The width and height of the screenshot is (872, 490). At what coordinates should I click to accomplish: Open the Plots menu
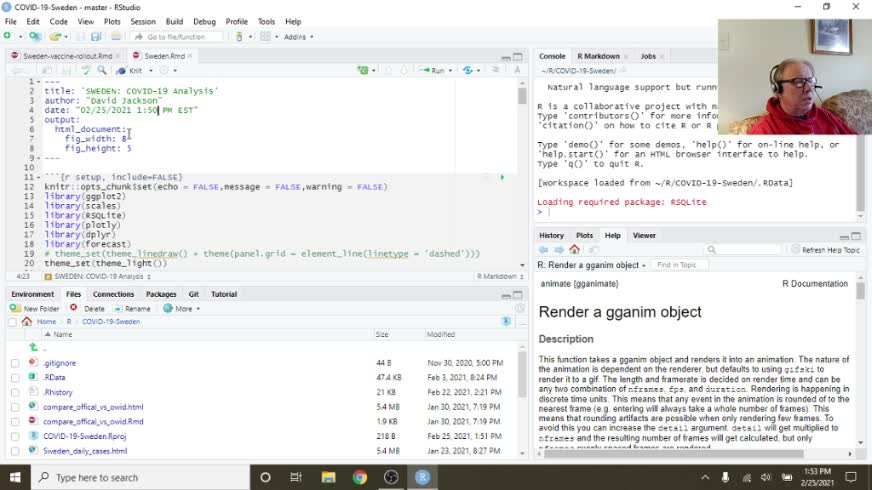click(x=112, y=22)
